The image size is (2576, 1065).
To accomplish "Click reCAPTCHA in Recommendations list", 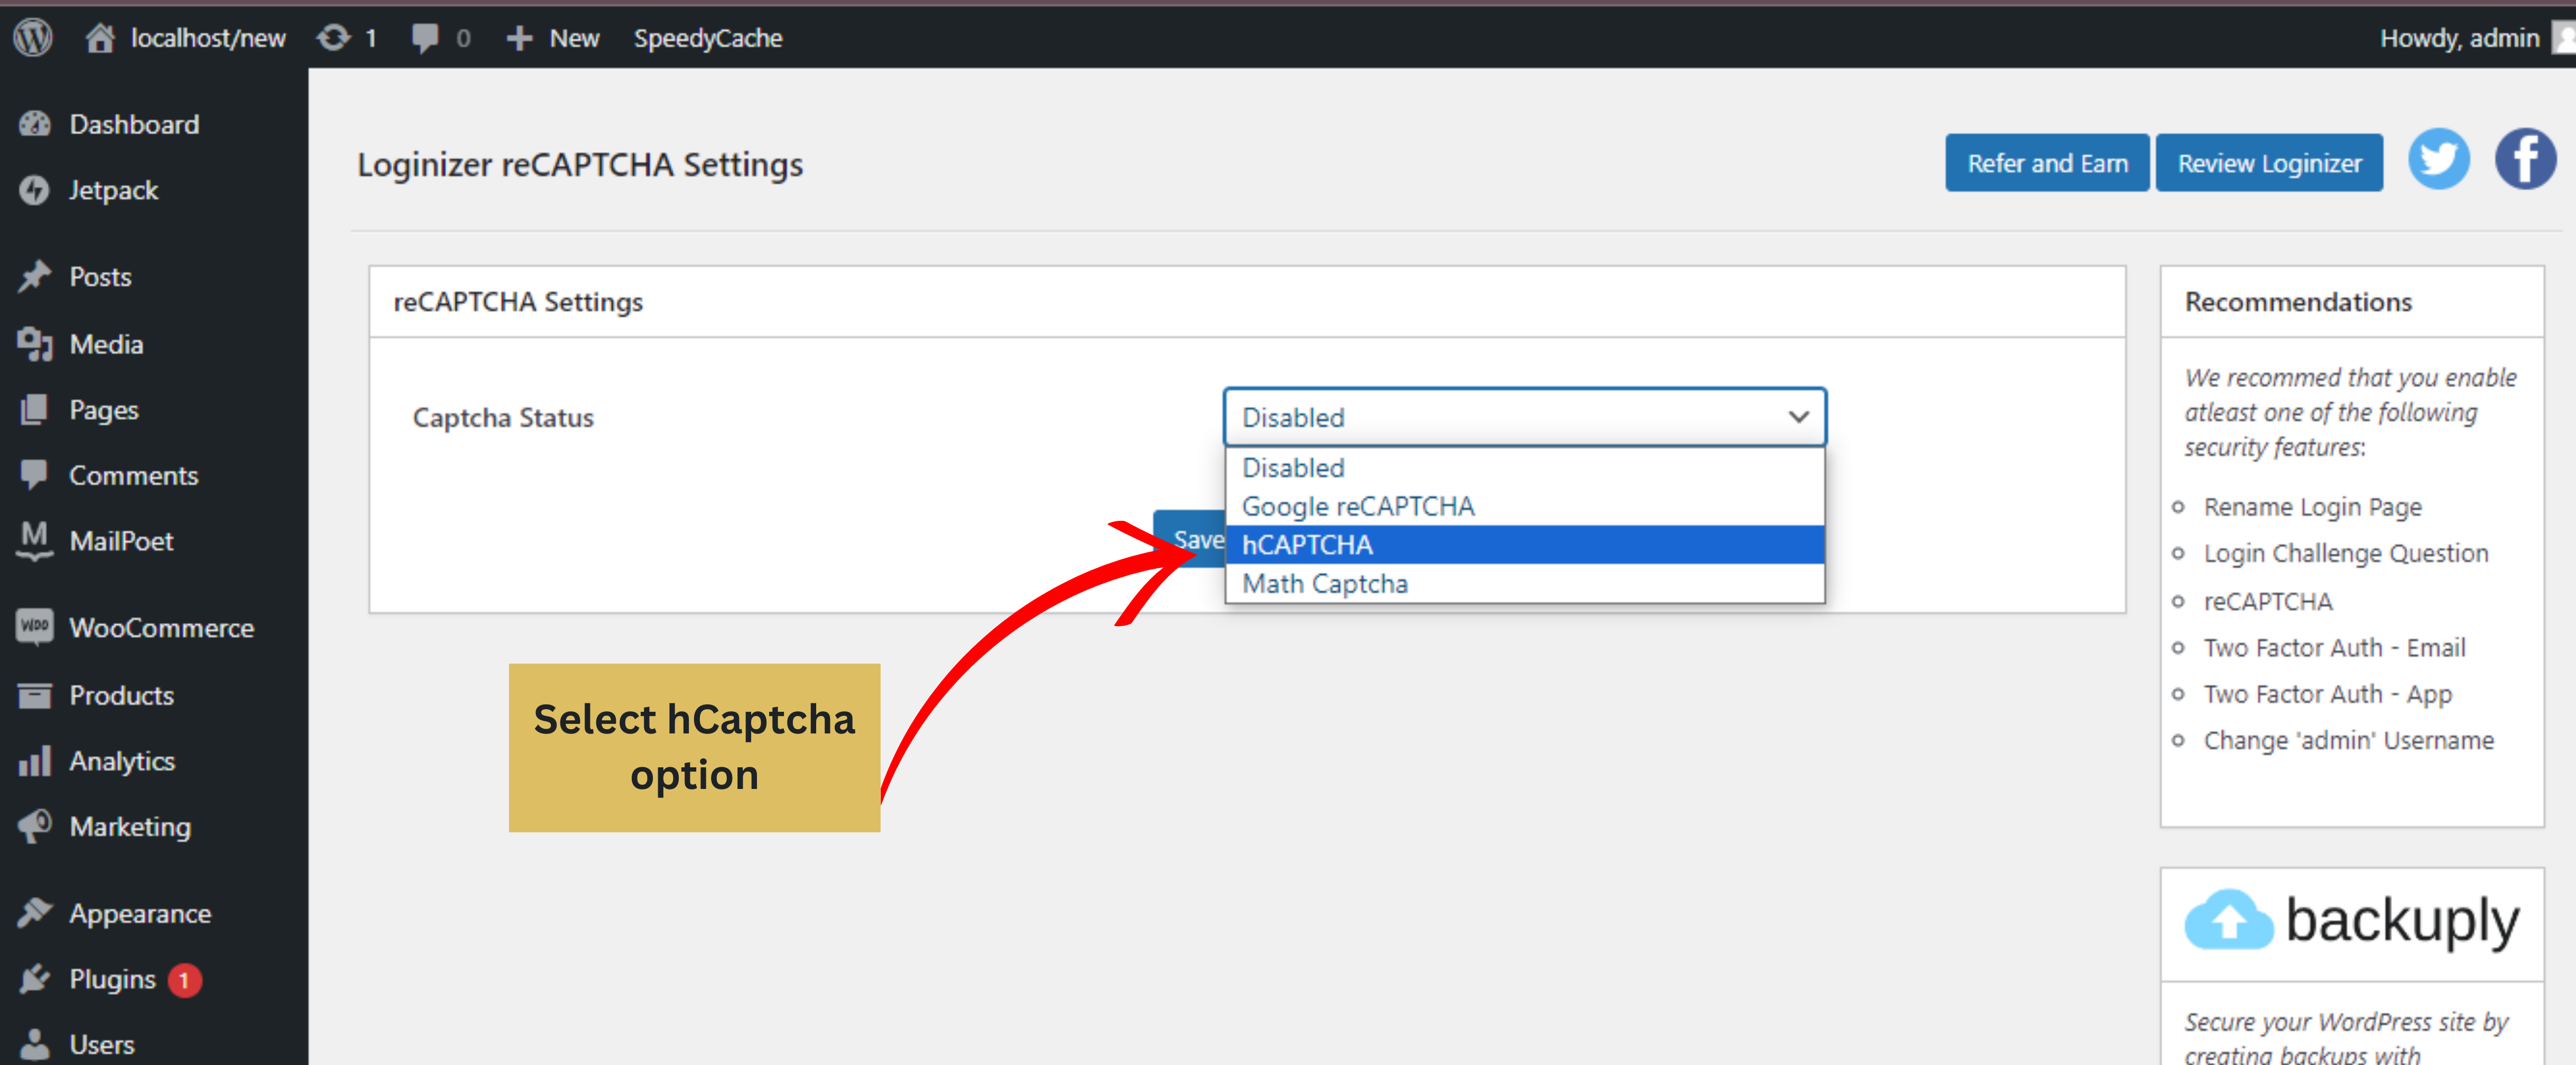I will (x=2267, y=601).
